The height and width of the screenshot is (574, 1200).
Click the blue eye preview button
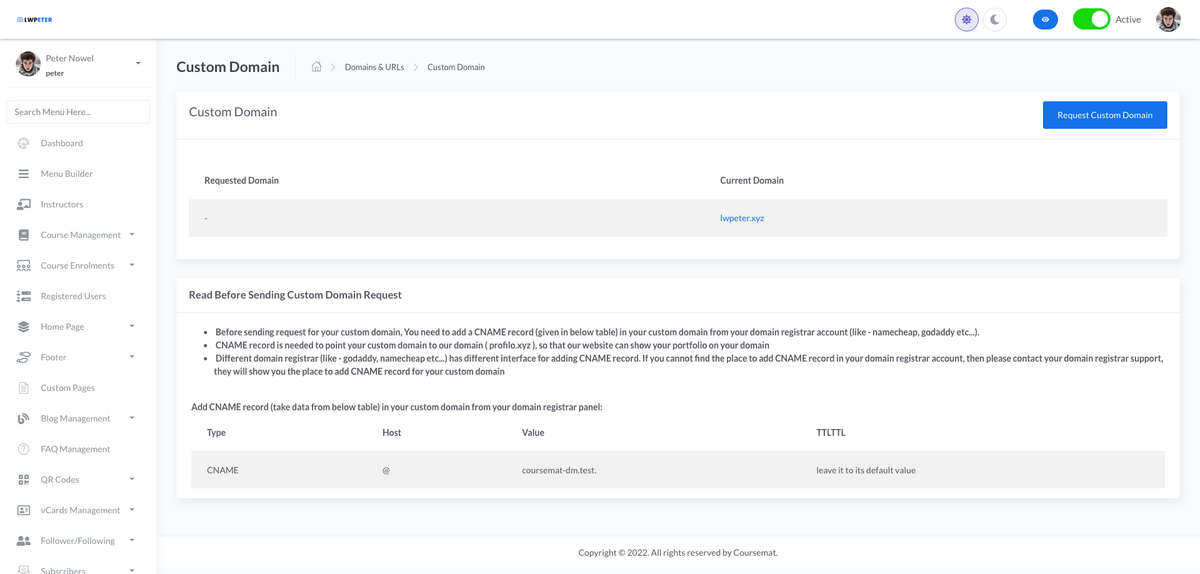coord(1045,19)
